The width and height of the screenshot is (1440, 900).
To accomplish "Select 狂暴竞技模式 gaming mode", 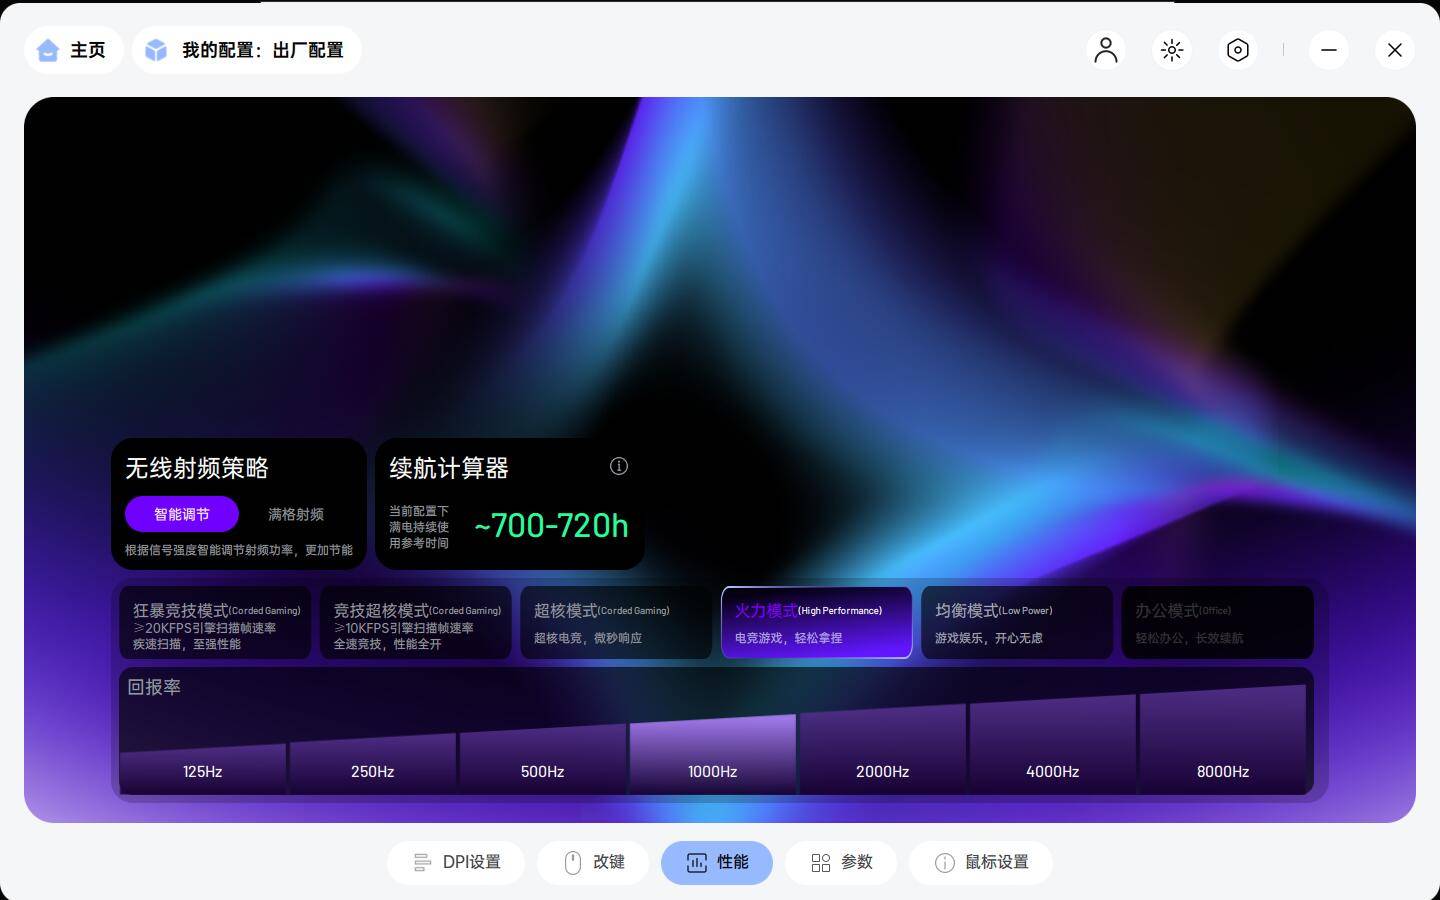I will [215, 622].
